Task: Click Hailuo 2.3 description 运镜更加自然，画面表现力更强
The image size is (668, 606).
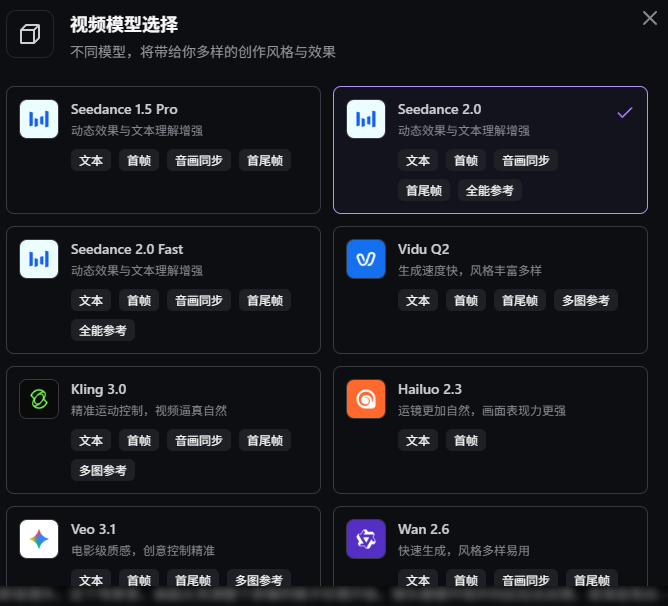Action: click(x=481, y=410)
